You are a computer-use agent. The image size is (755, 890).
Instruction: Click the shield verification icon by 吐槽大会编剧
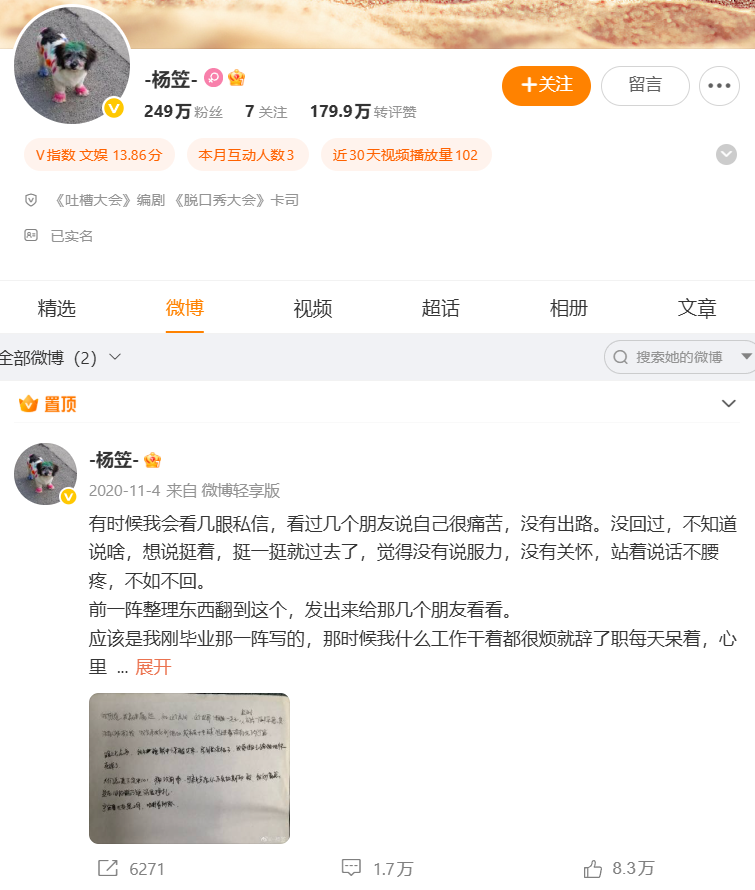31,200
